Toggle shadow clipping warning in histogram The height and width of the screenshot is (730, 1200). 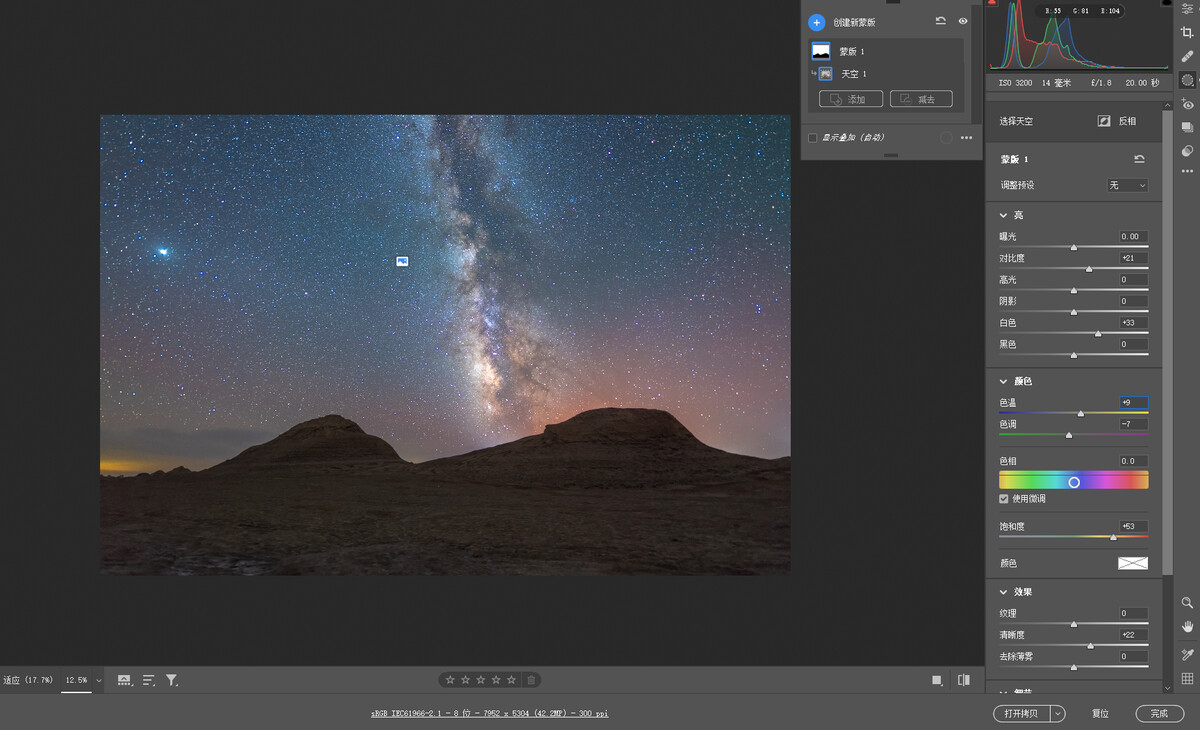tap(992, 3)
